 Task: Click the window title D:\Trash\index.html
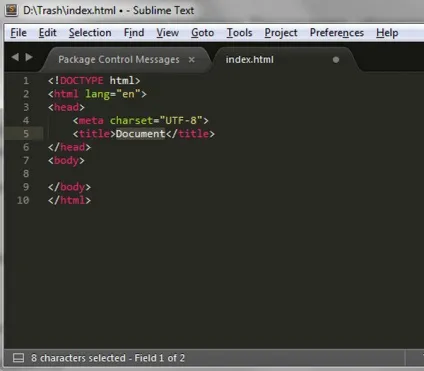tap(69, 10)
